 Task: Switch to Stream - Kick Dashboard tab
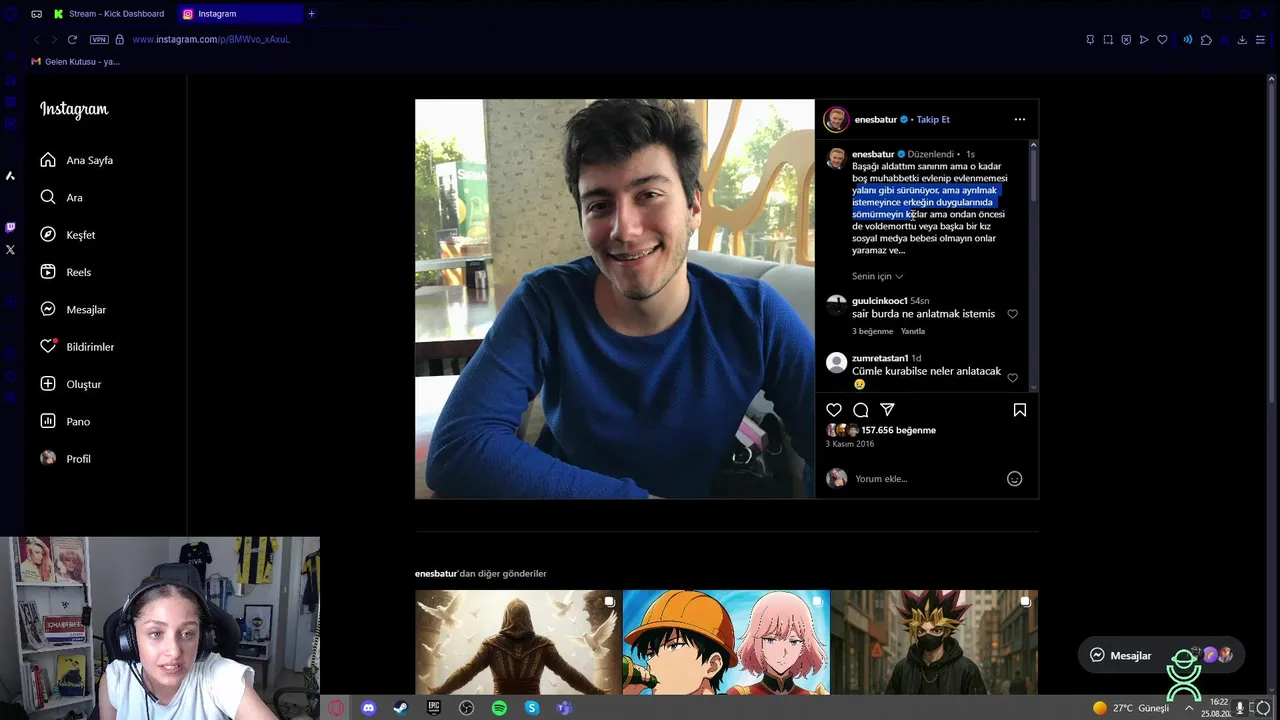[x=109, y=14]
